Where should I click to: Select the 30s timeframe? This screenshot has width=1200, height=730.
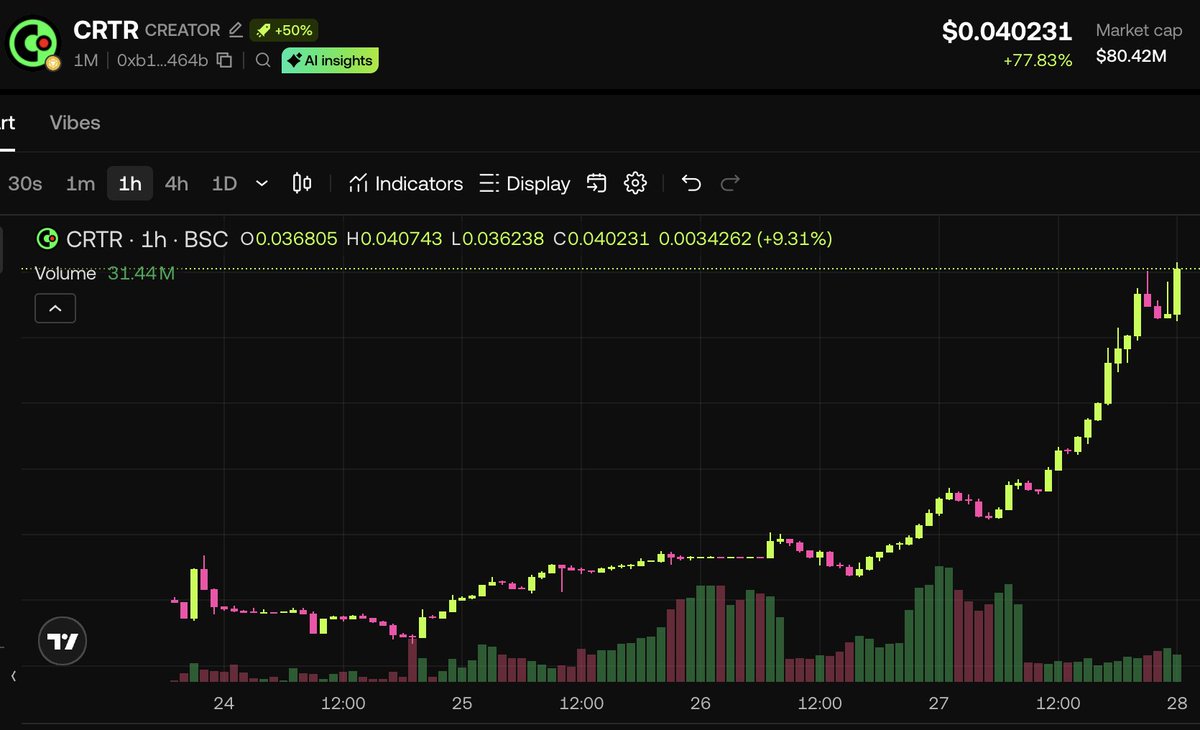click(x=25, y=184)
